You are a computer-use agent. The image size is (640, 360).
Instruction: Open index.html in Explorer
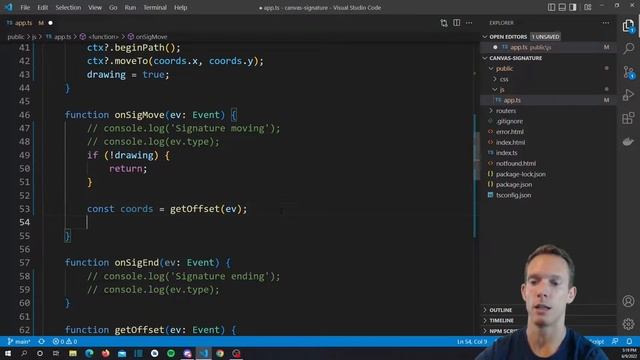(510, 142)
